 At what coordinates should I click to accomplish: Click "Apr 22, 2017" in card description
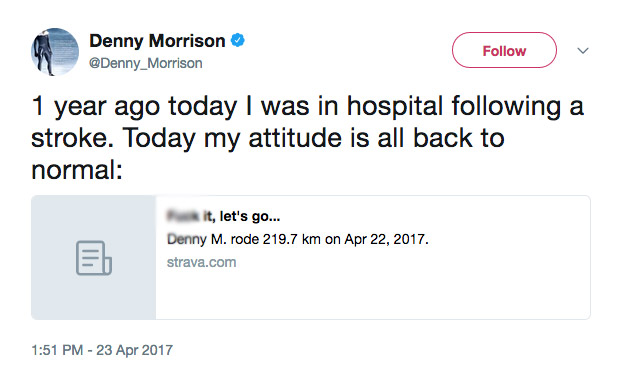[x=386, y=239]
